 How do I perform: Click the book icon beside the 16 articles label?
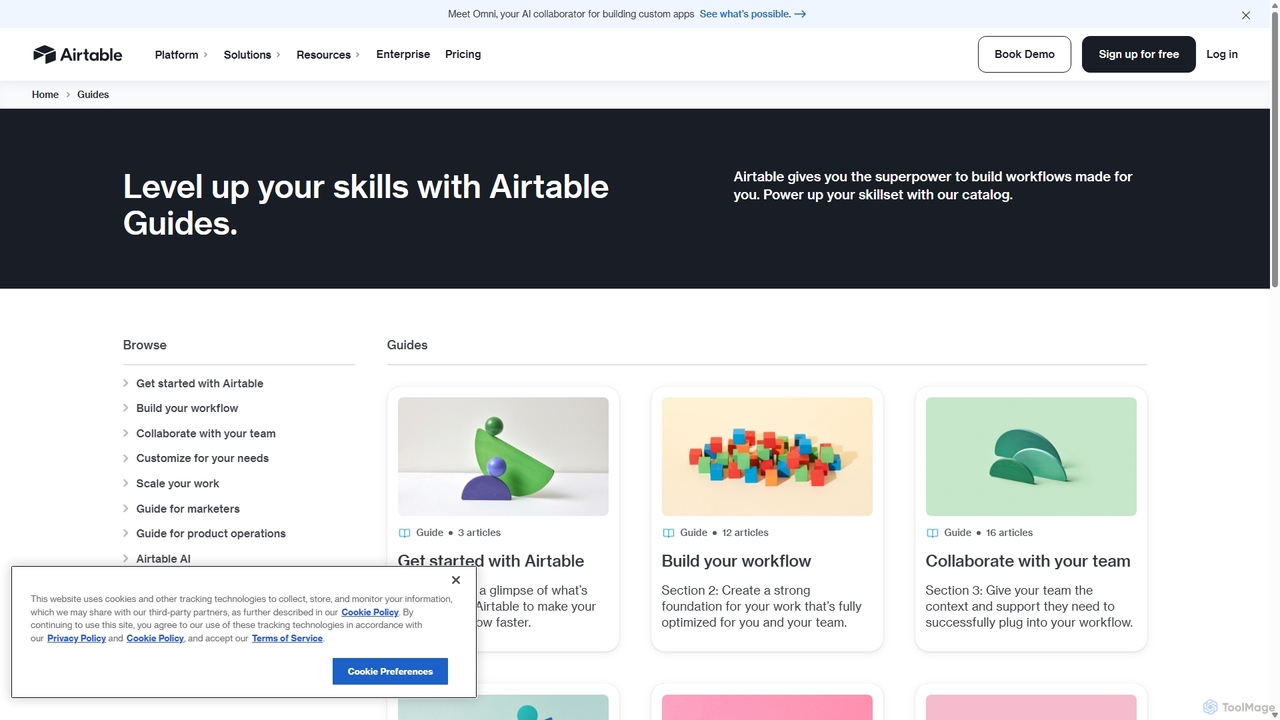932,533
